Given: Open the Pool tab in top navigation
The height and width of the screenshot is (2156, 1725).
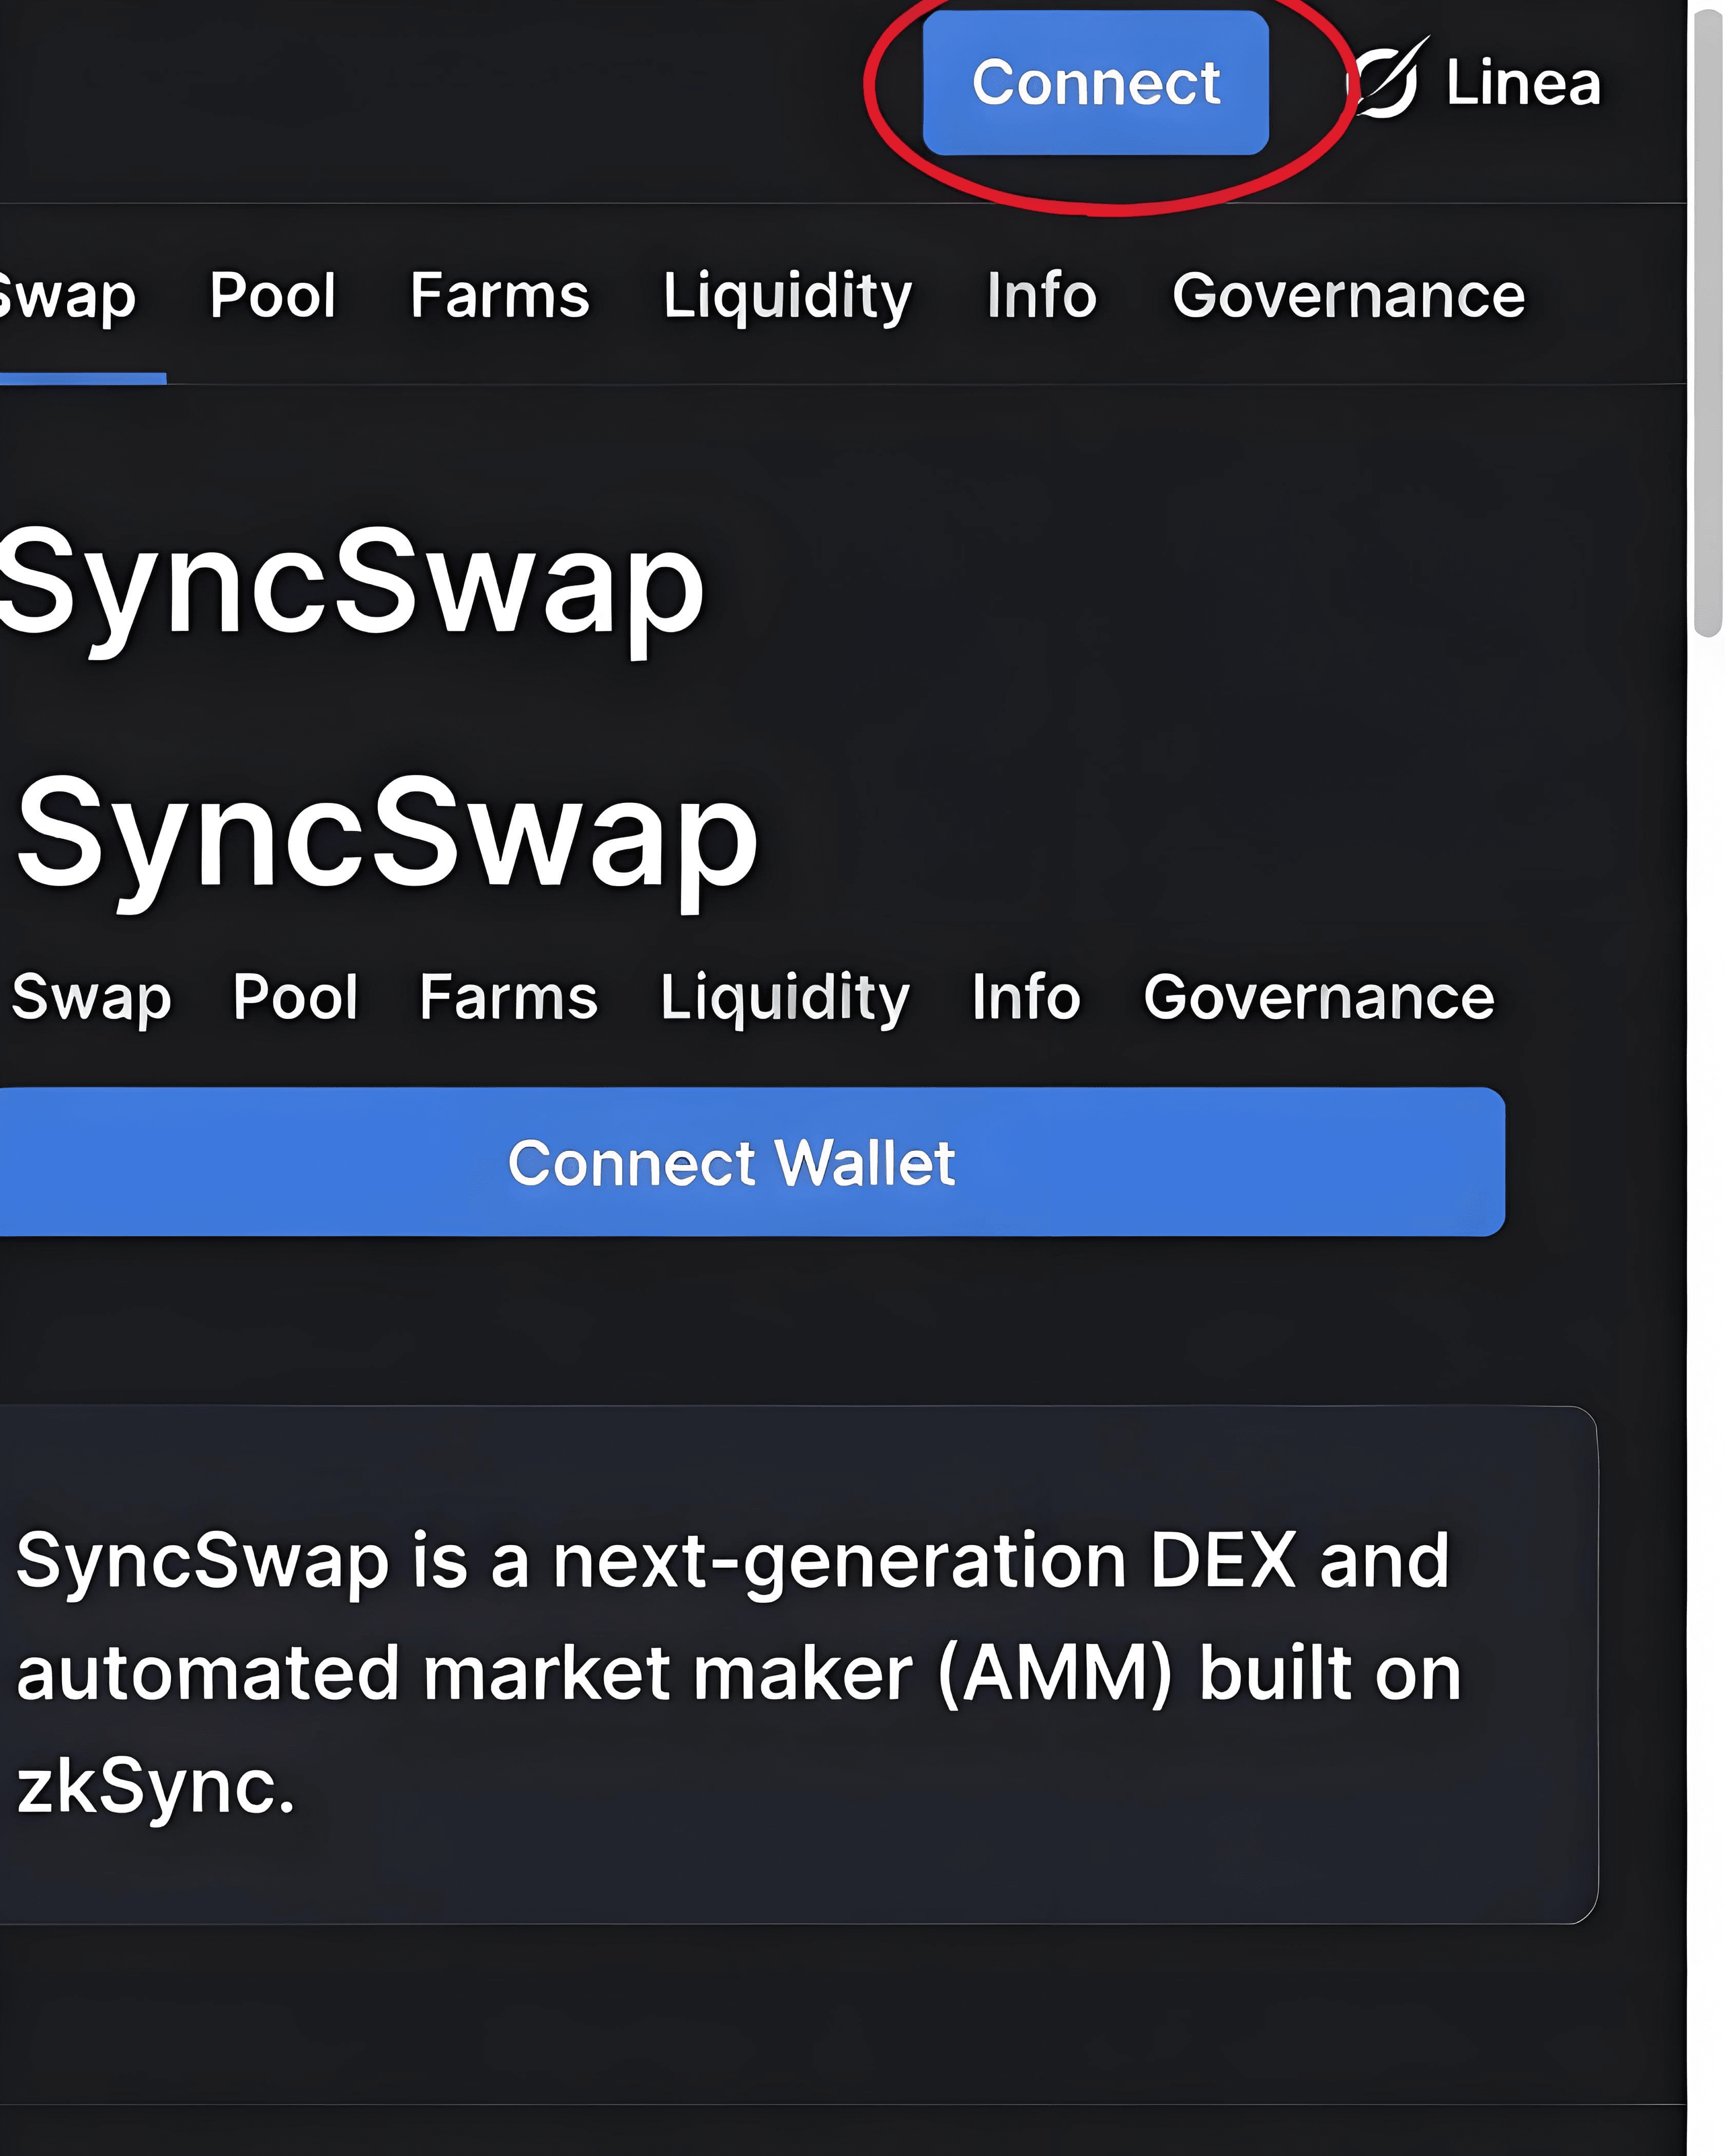Looking at the screenshot, I should pos(272,295).
